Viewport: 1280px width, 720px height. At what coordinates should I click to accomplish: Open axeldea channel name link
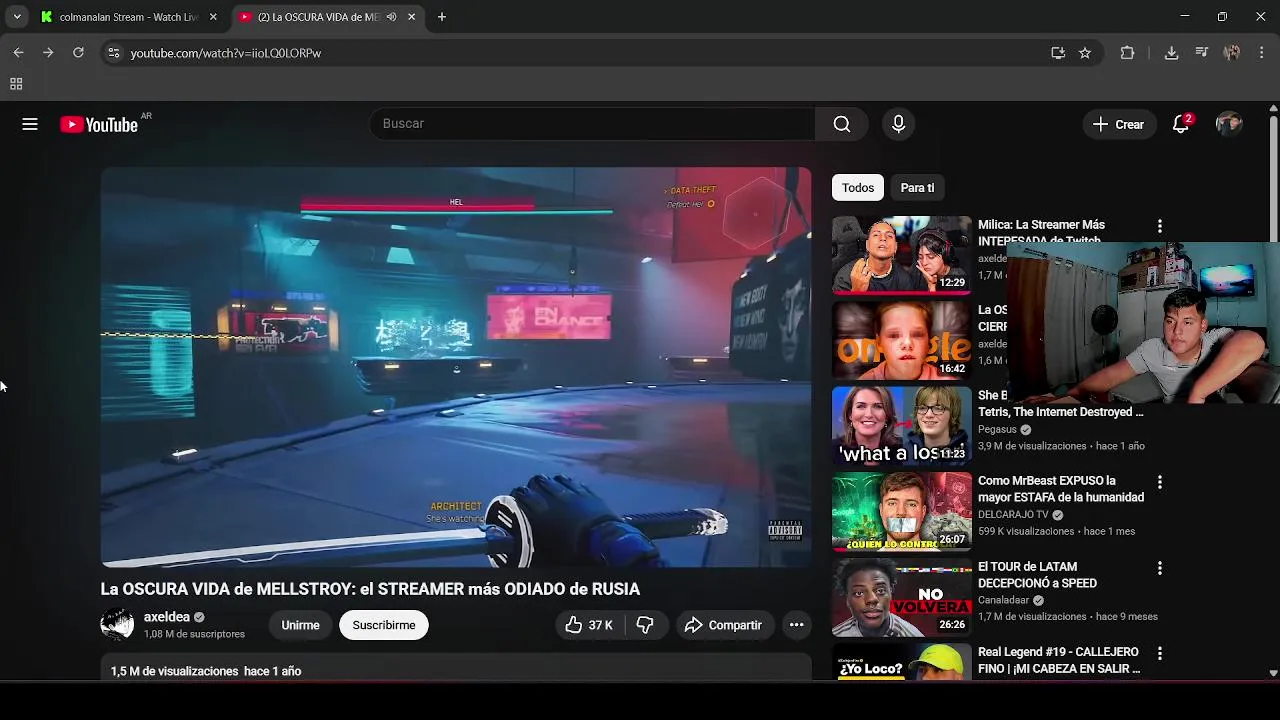pos(167,617)
